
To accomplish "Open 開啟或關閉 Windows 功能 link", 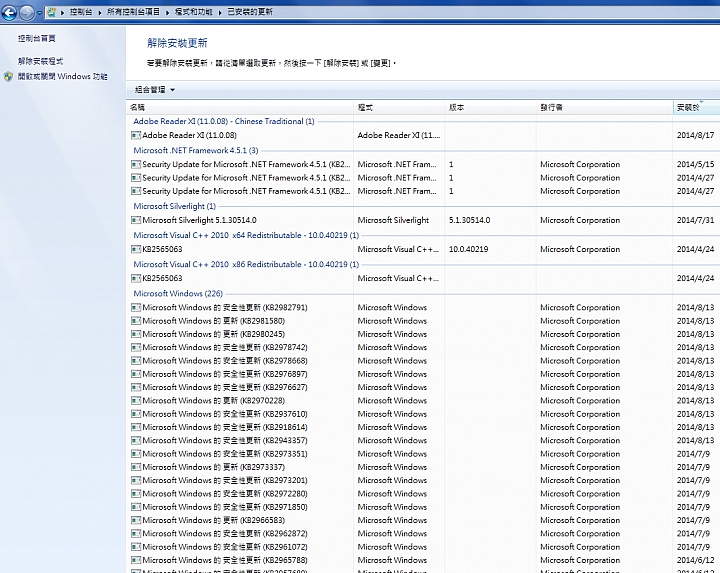I will (x=62, y=77).
